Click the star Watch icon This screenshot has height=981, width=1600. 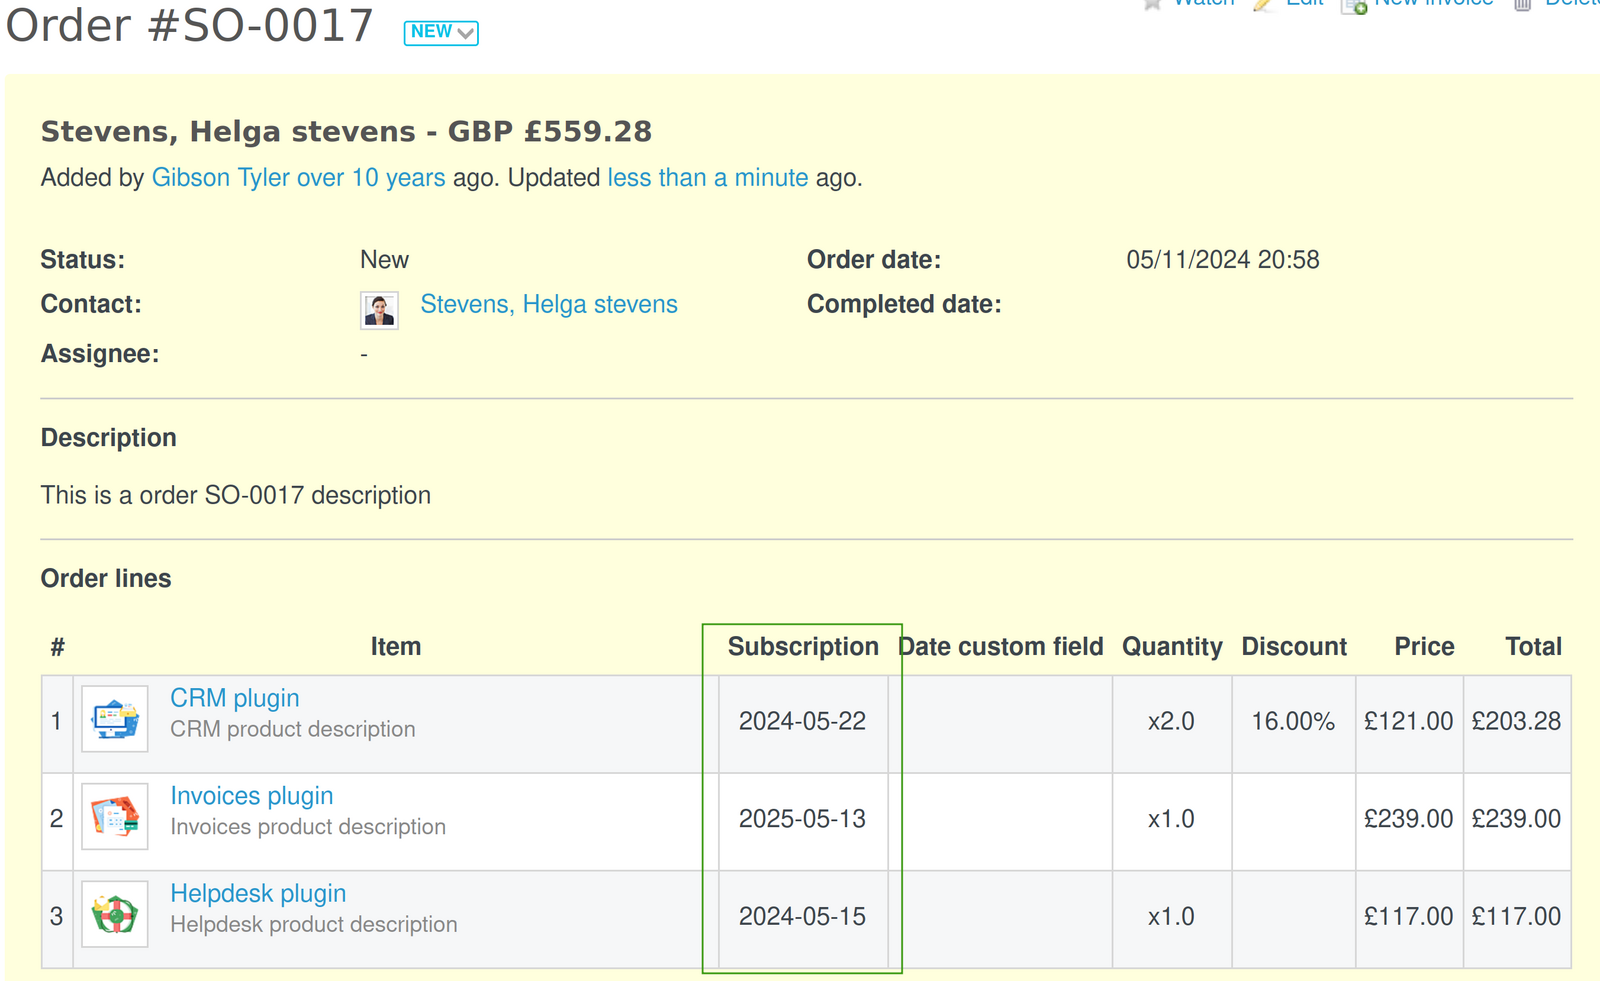coord(1153,5)
